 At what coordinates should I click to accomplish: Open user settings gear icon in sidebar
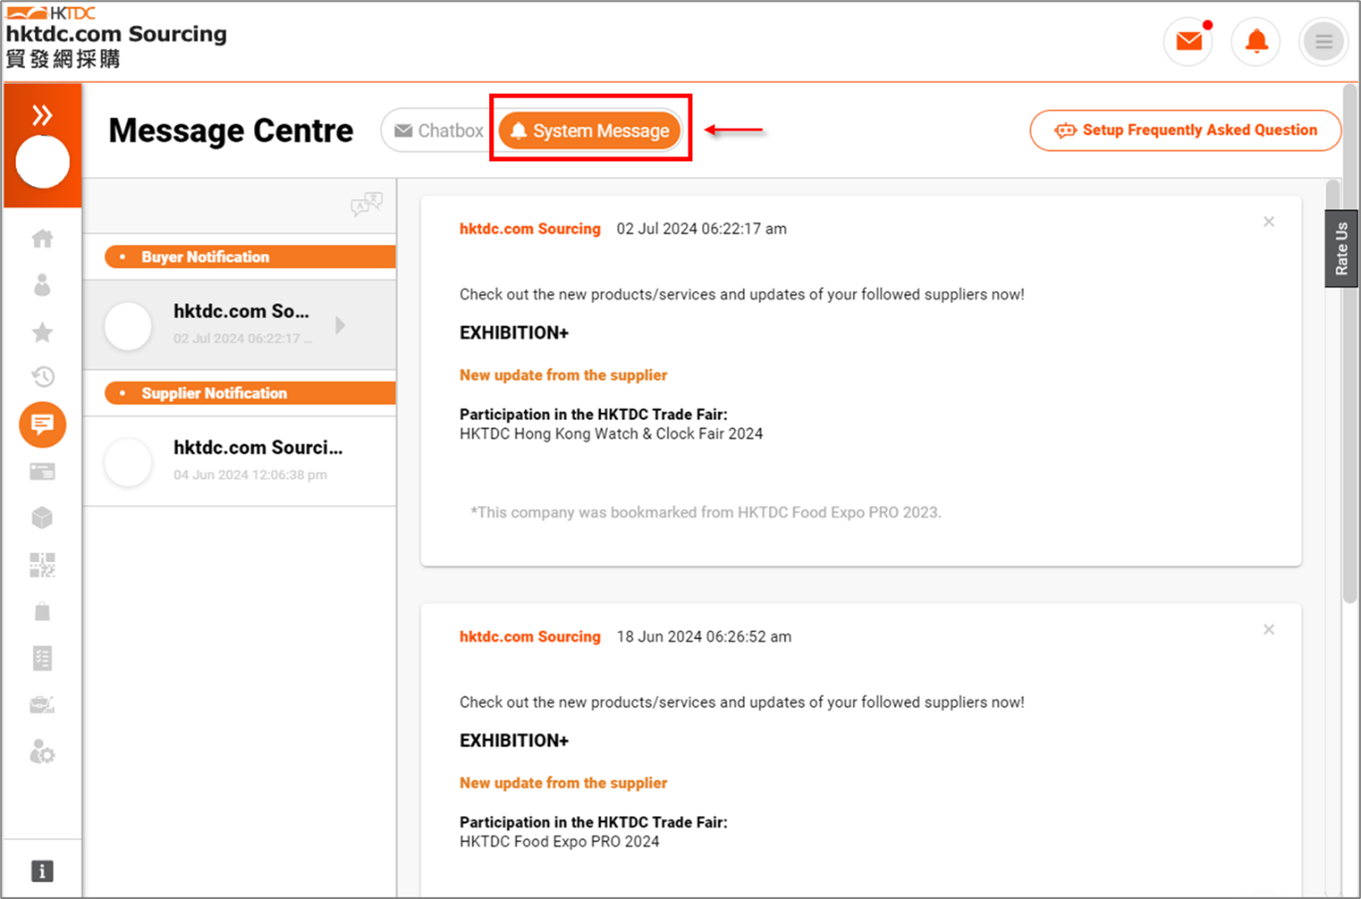point(42,752)
